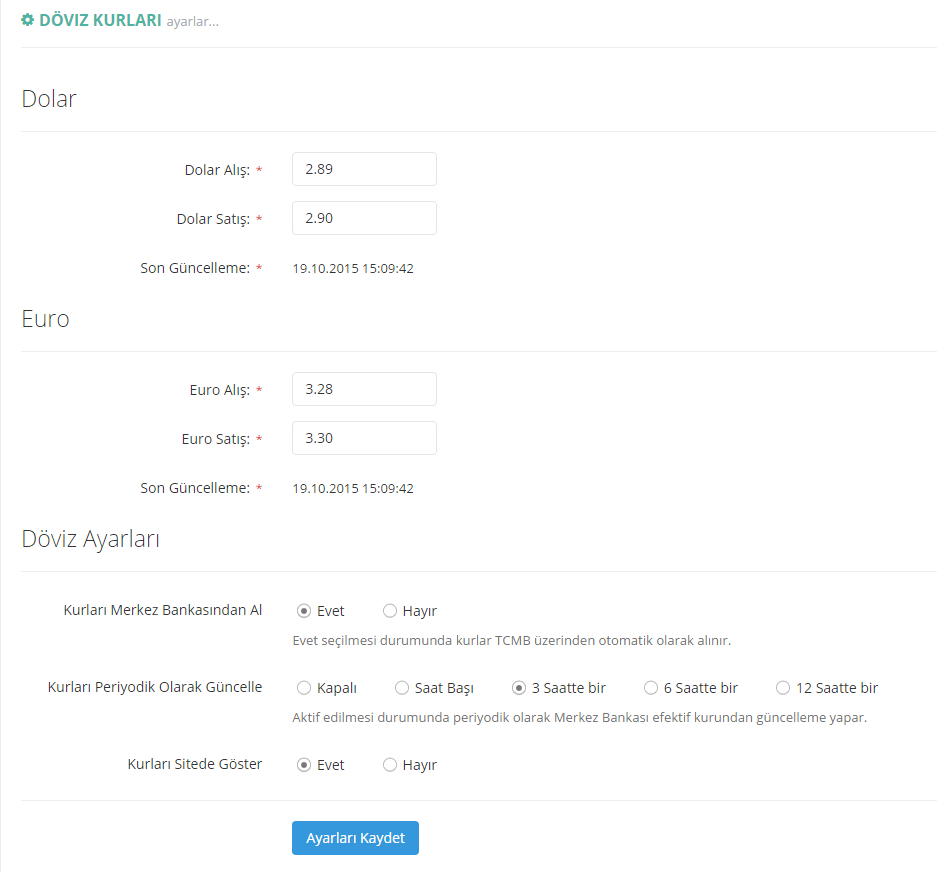The image size is (937, 872).
Task: Select the 3 Saatte bir radio button
Action: click(519, 688)
